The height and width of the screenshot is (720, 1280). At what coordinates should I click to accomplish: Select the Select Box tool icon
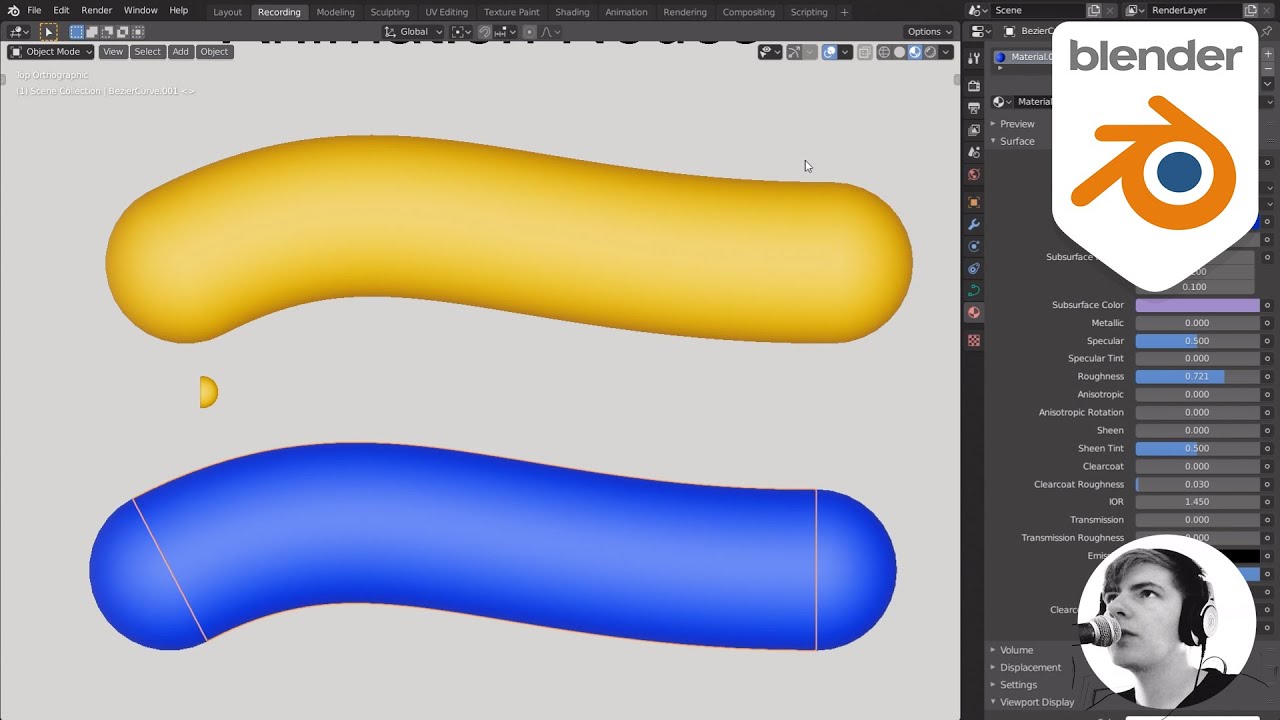(48, 32)
